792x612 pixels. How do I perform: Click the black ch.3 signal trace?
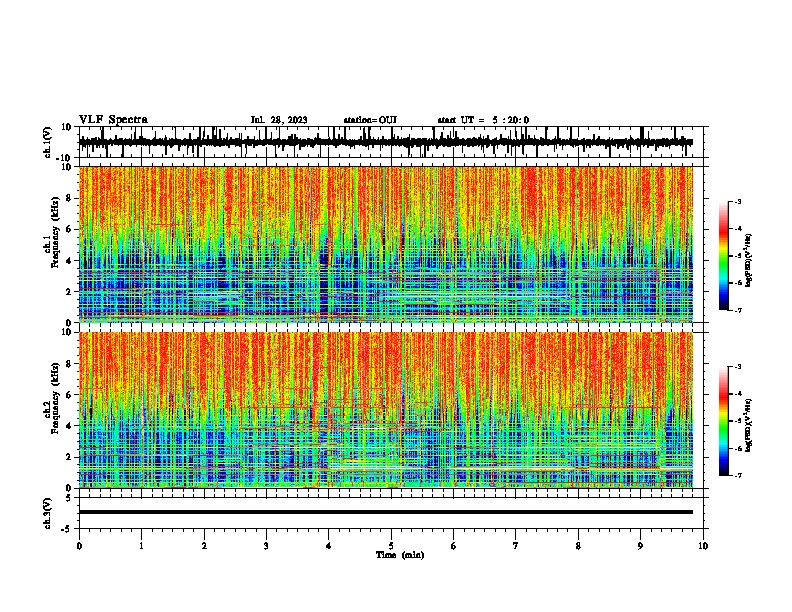386,512
